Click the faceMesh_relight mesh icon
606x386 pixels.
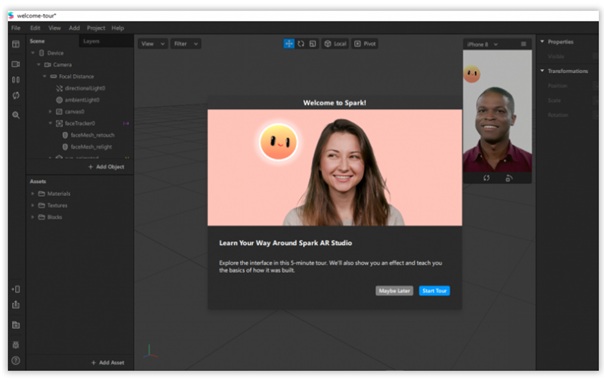coord(65,147)
